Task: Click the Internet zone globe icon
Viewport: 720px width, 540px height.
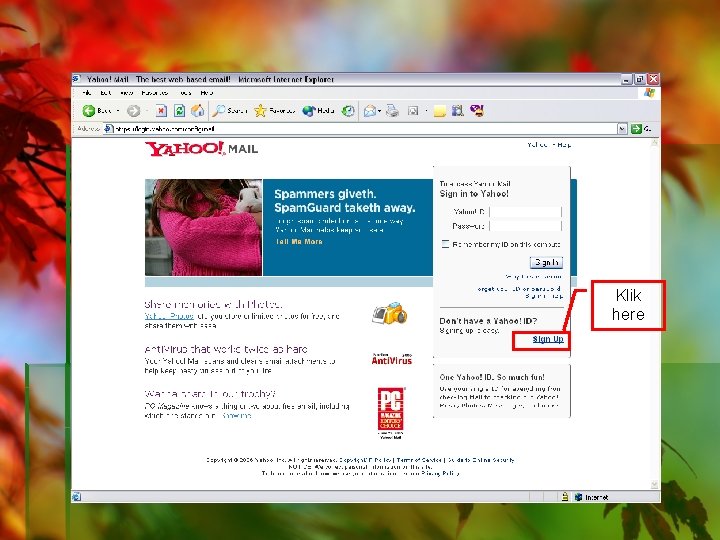Action: (x=579, y=497)
